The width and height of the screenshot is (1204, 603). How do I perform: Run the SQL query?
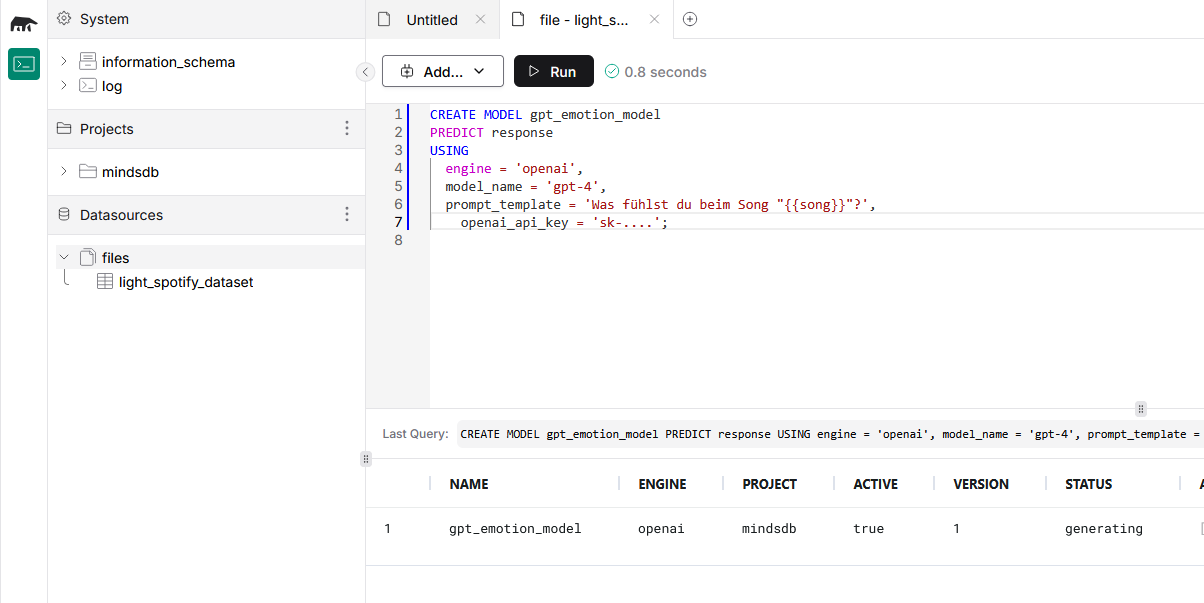[553, 71]
